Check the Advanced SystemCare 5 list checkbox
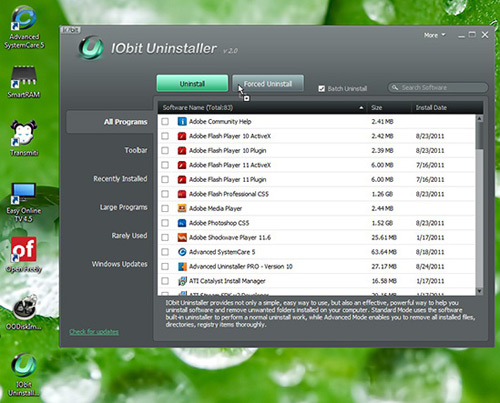Viewport: 500px width, 403px height. [x=165, y=252]
